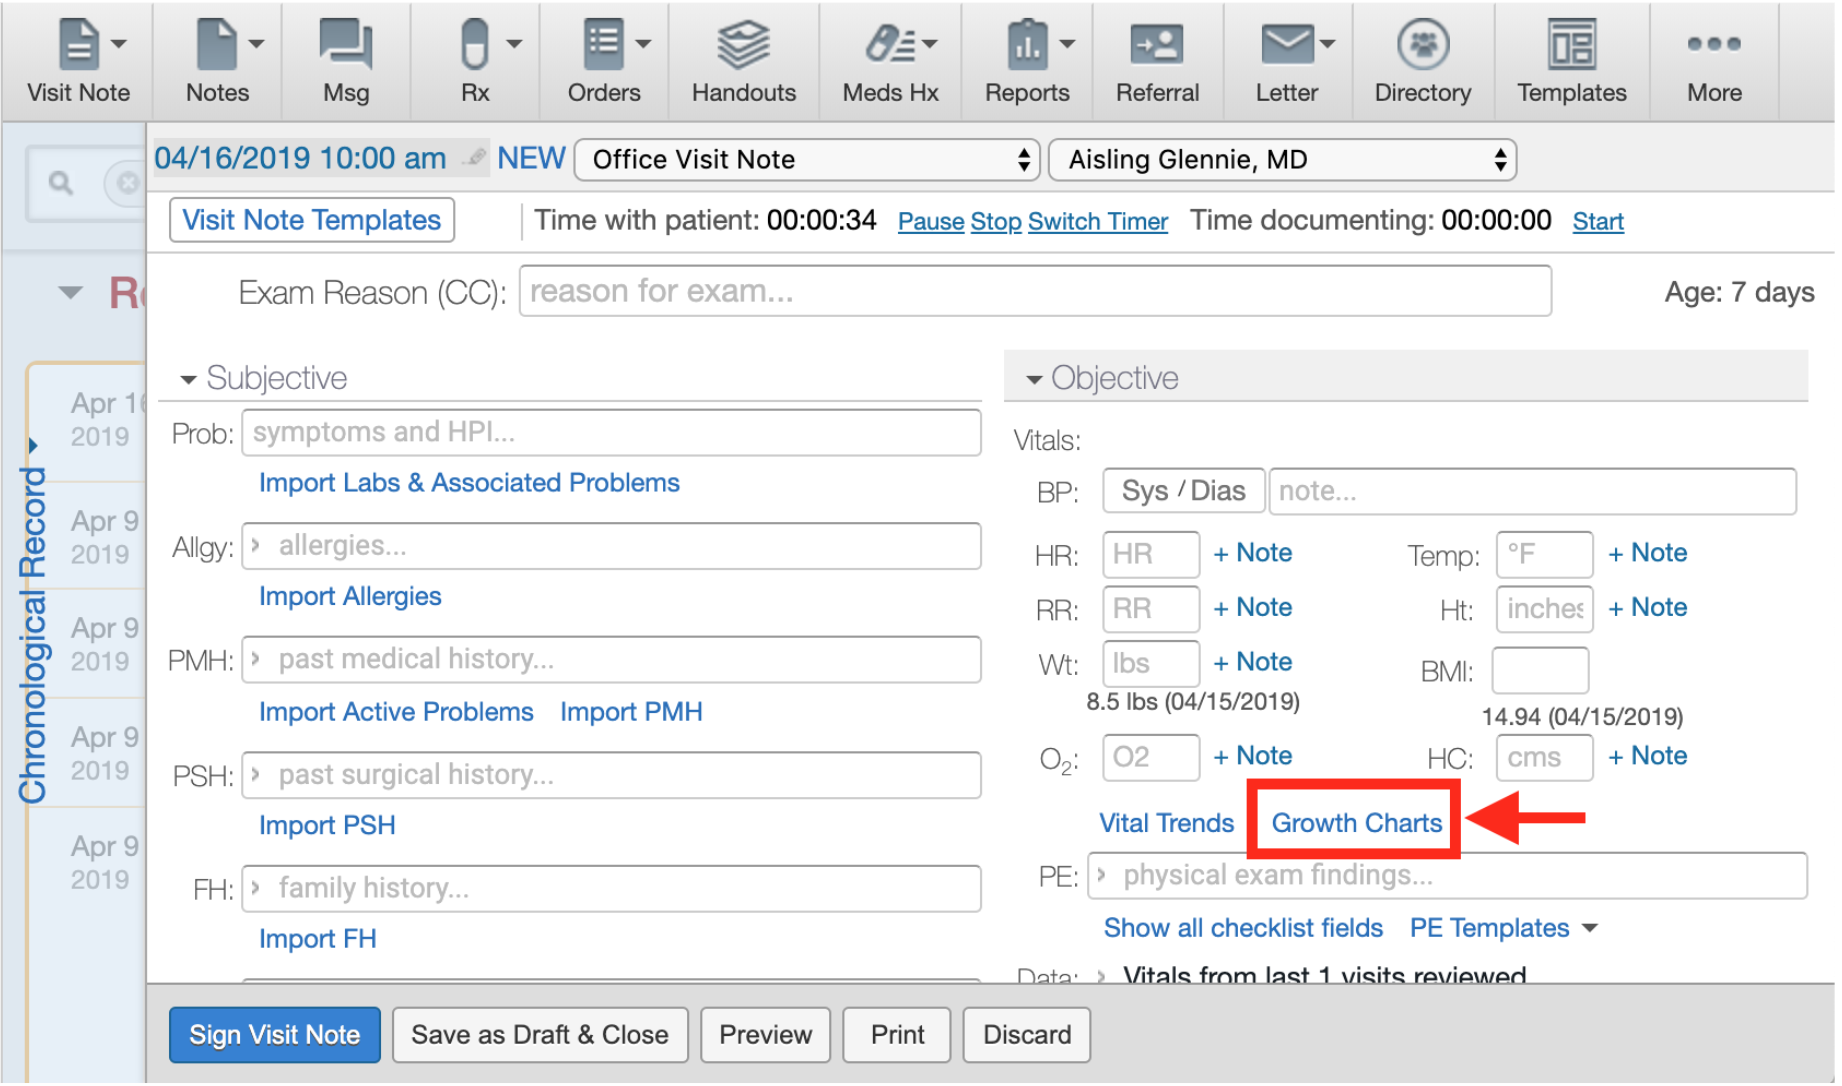Viewport: 1842px width, 1086px height.
Task: Click the More ellipsis icon
Action: pyautogui.click(x=1713, y=45)
